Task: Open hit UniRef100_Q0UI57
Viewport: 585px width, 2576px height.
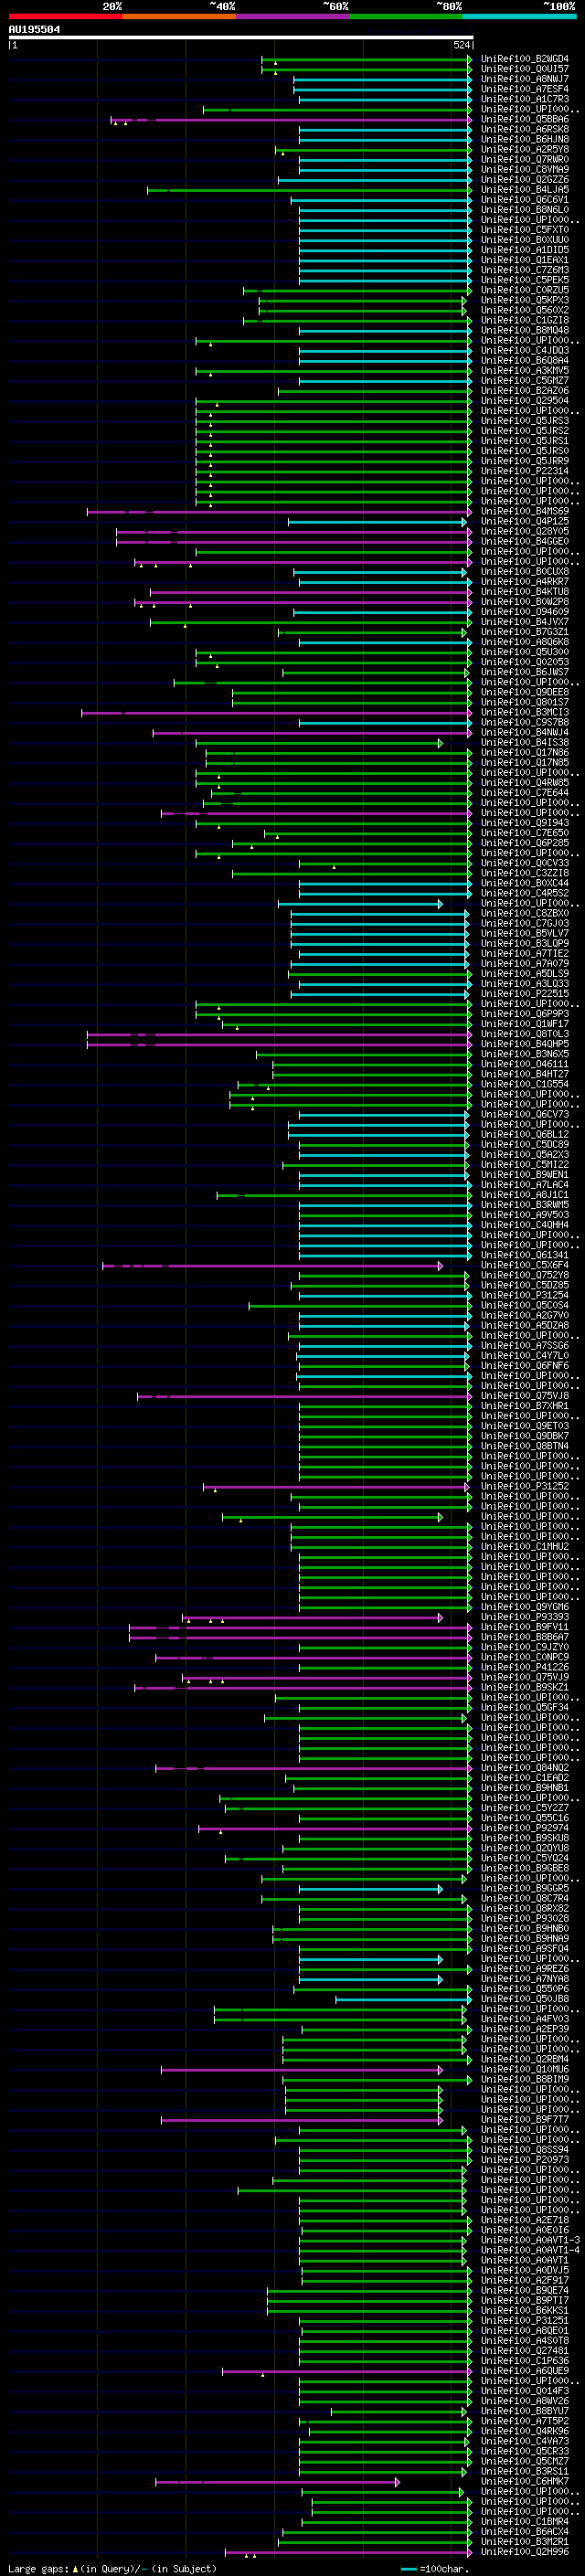Action: [524, 69]
